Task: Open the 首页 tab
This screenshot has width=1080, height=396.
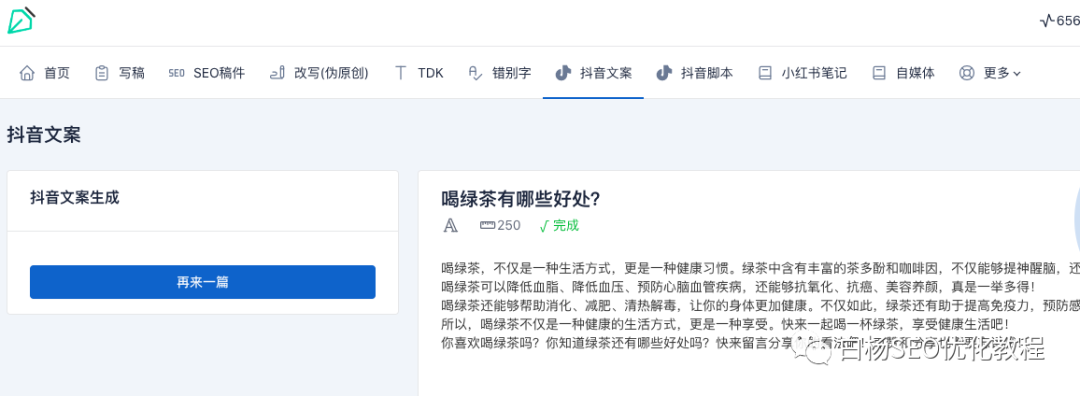Action: [x=45, y=73]
